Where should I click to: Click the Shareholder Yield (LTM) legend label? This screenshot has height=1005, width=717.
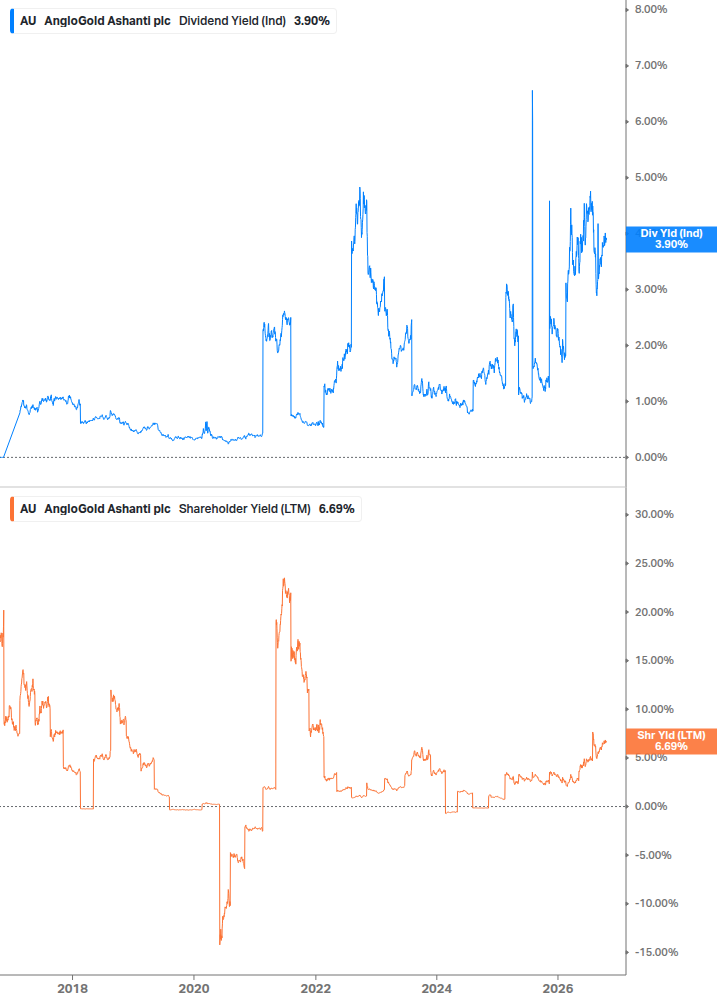(x=244, y=509)
